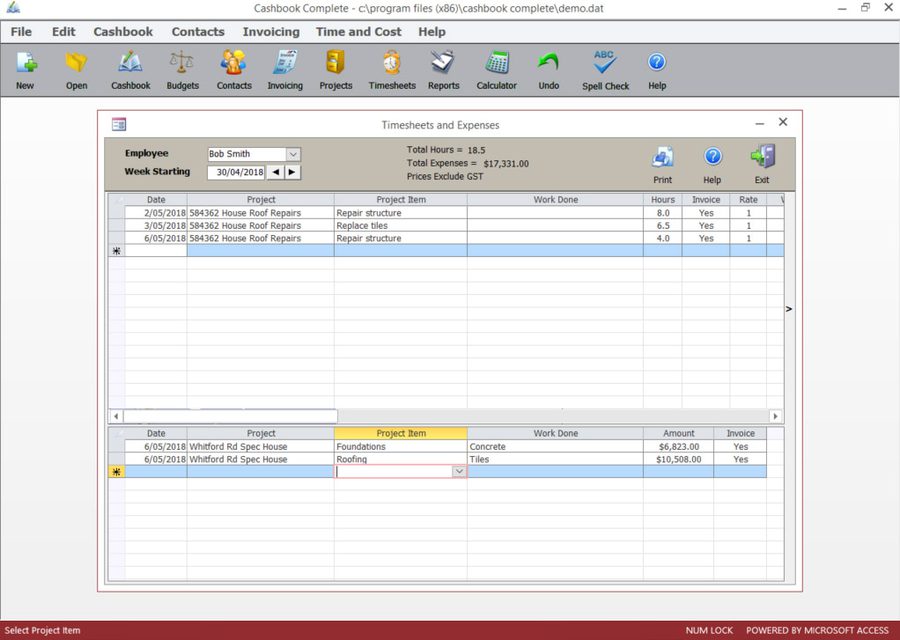This screenshot has width=900, height=640.
Task: Open the Time and Cost menu
Action: point(359,32)
